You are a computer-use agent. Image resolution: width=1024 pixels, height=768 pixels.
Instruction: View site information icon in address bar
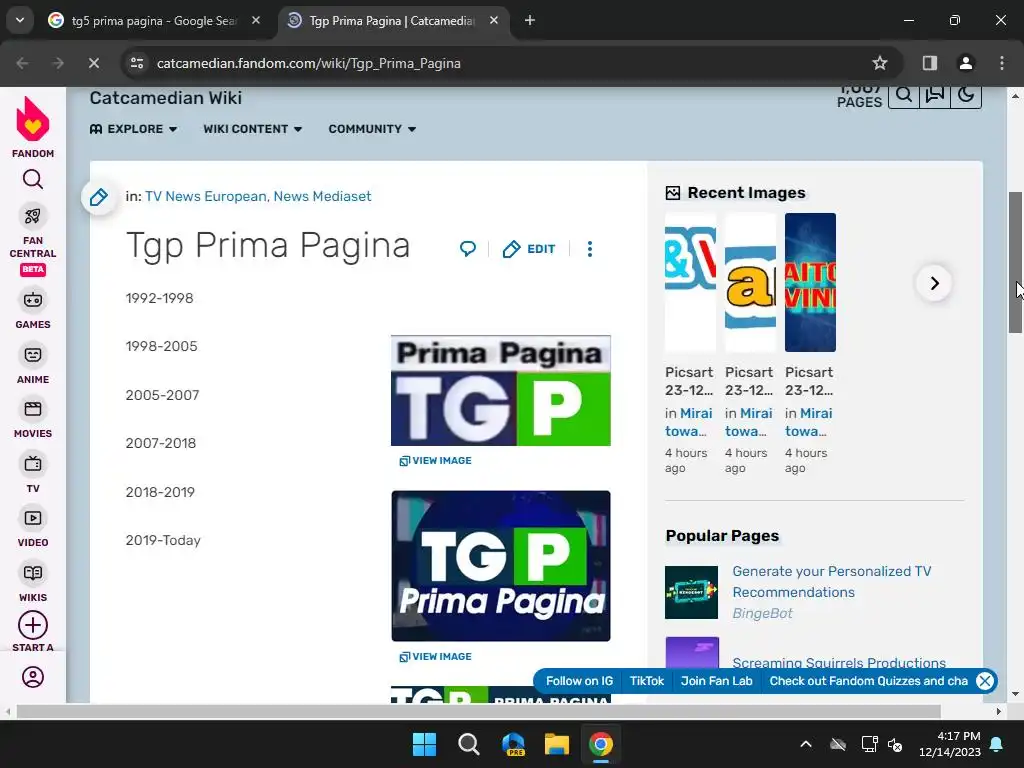137,63
